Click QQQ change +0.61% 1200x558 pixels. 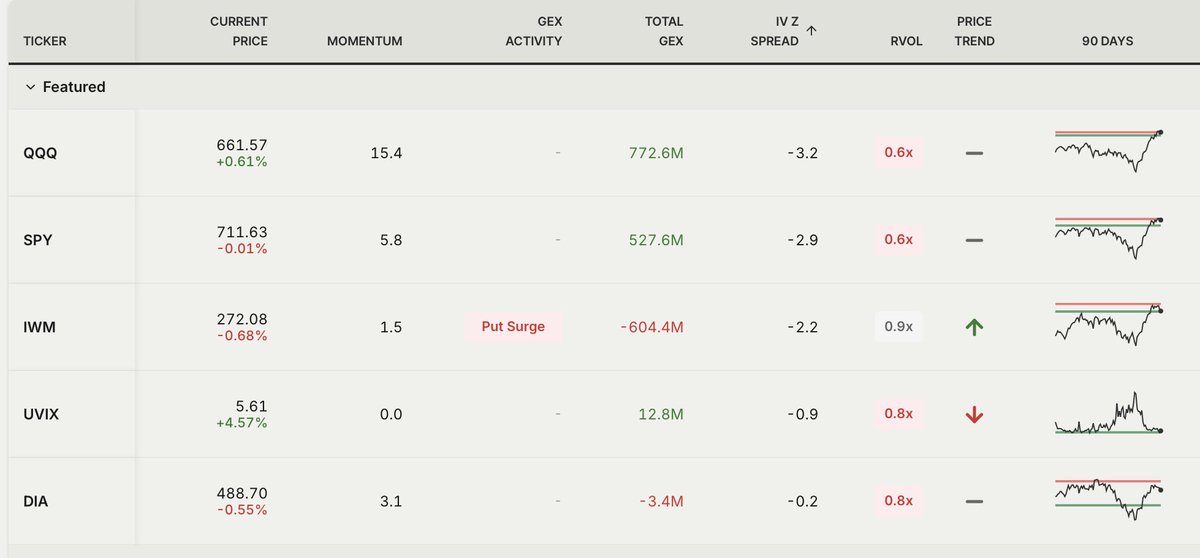click(242, 161)
